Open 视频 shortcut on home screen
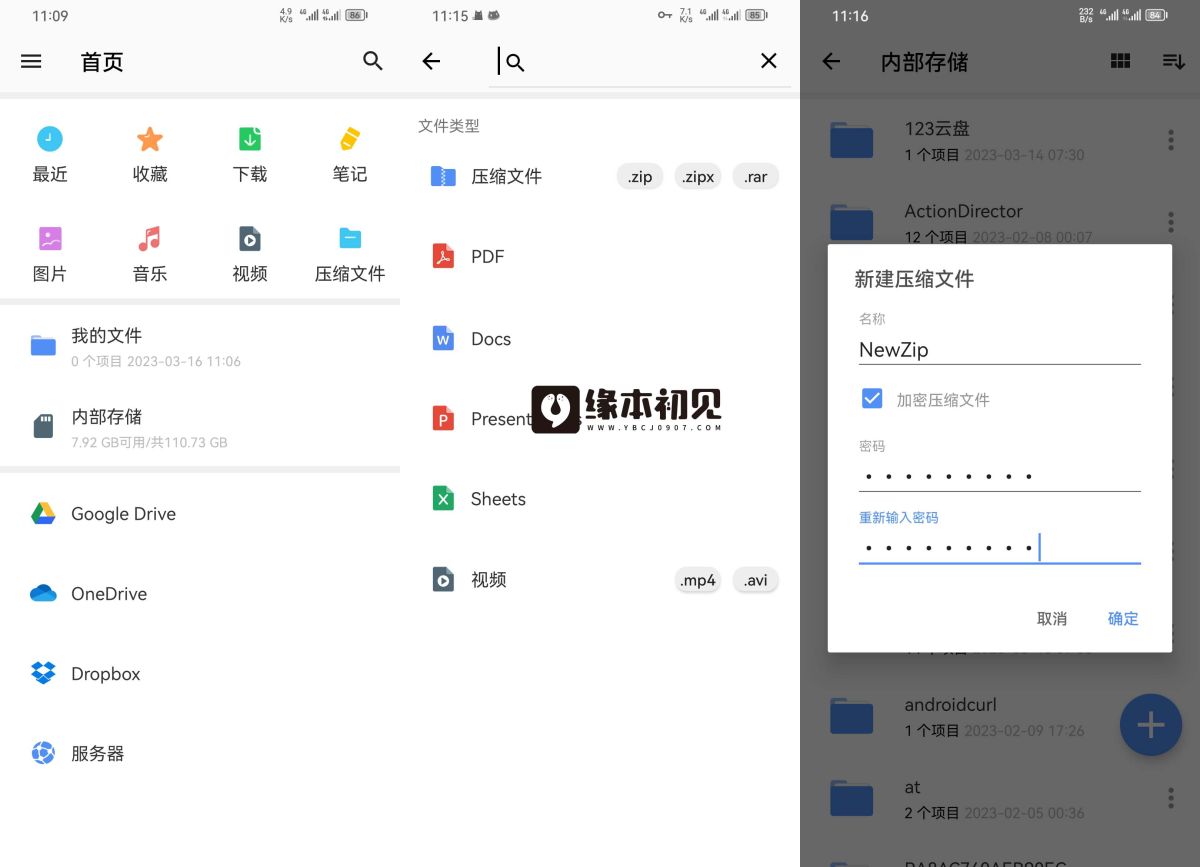Image resolution: width=1200 pixels, height=867 pixels. click(x=250, y=254)
